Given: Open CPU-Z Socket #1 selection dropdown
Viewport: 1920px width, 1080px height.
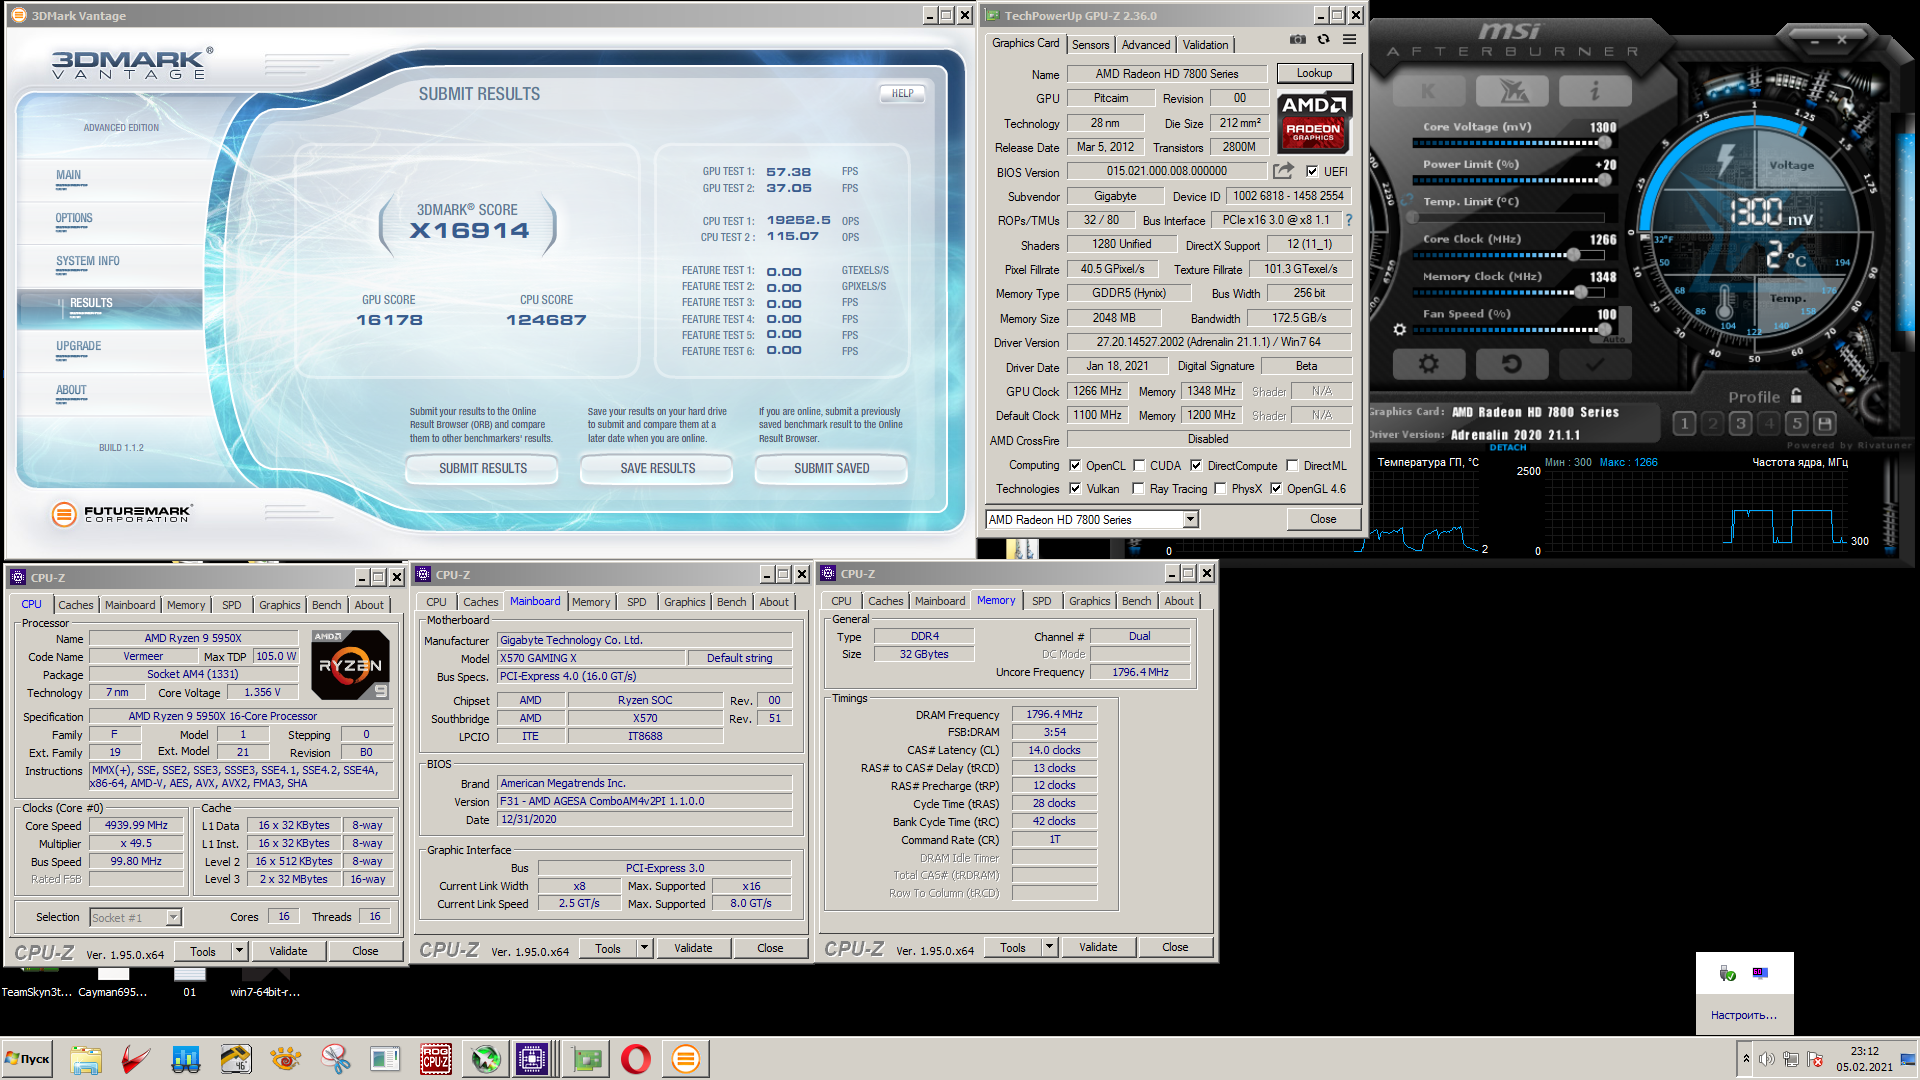Looking at the screenshot, I should (x=173, y=917).
